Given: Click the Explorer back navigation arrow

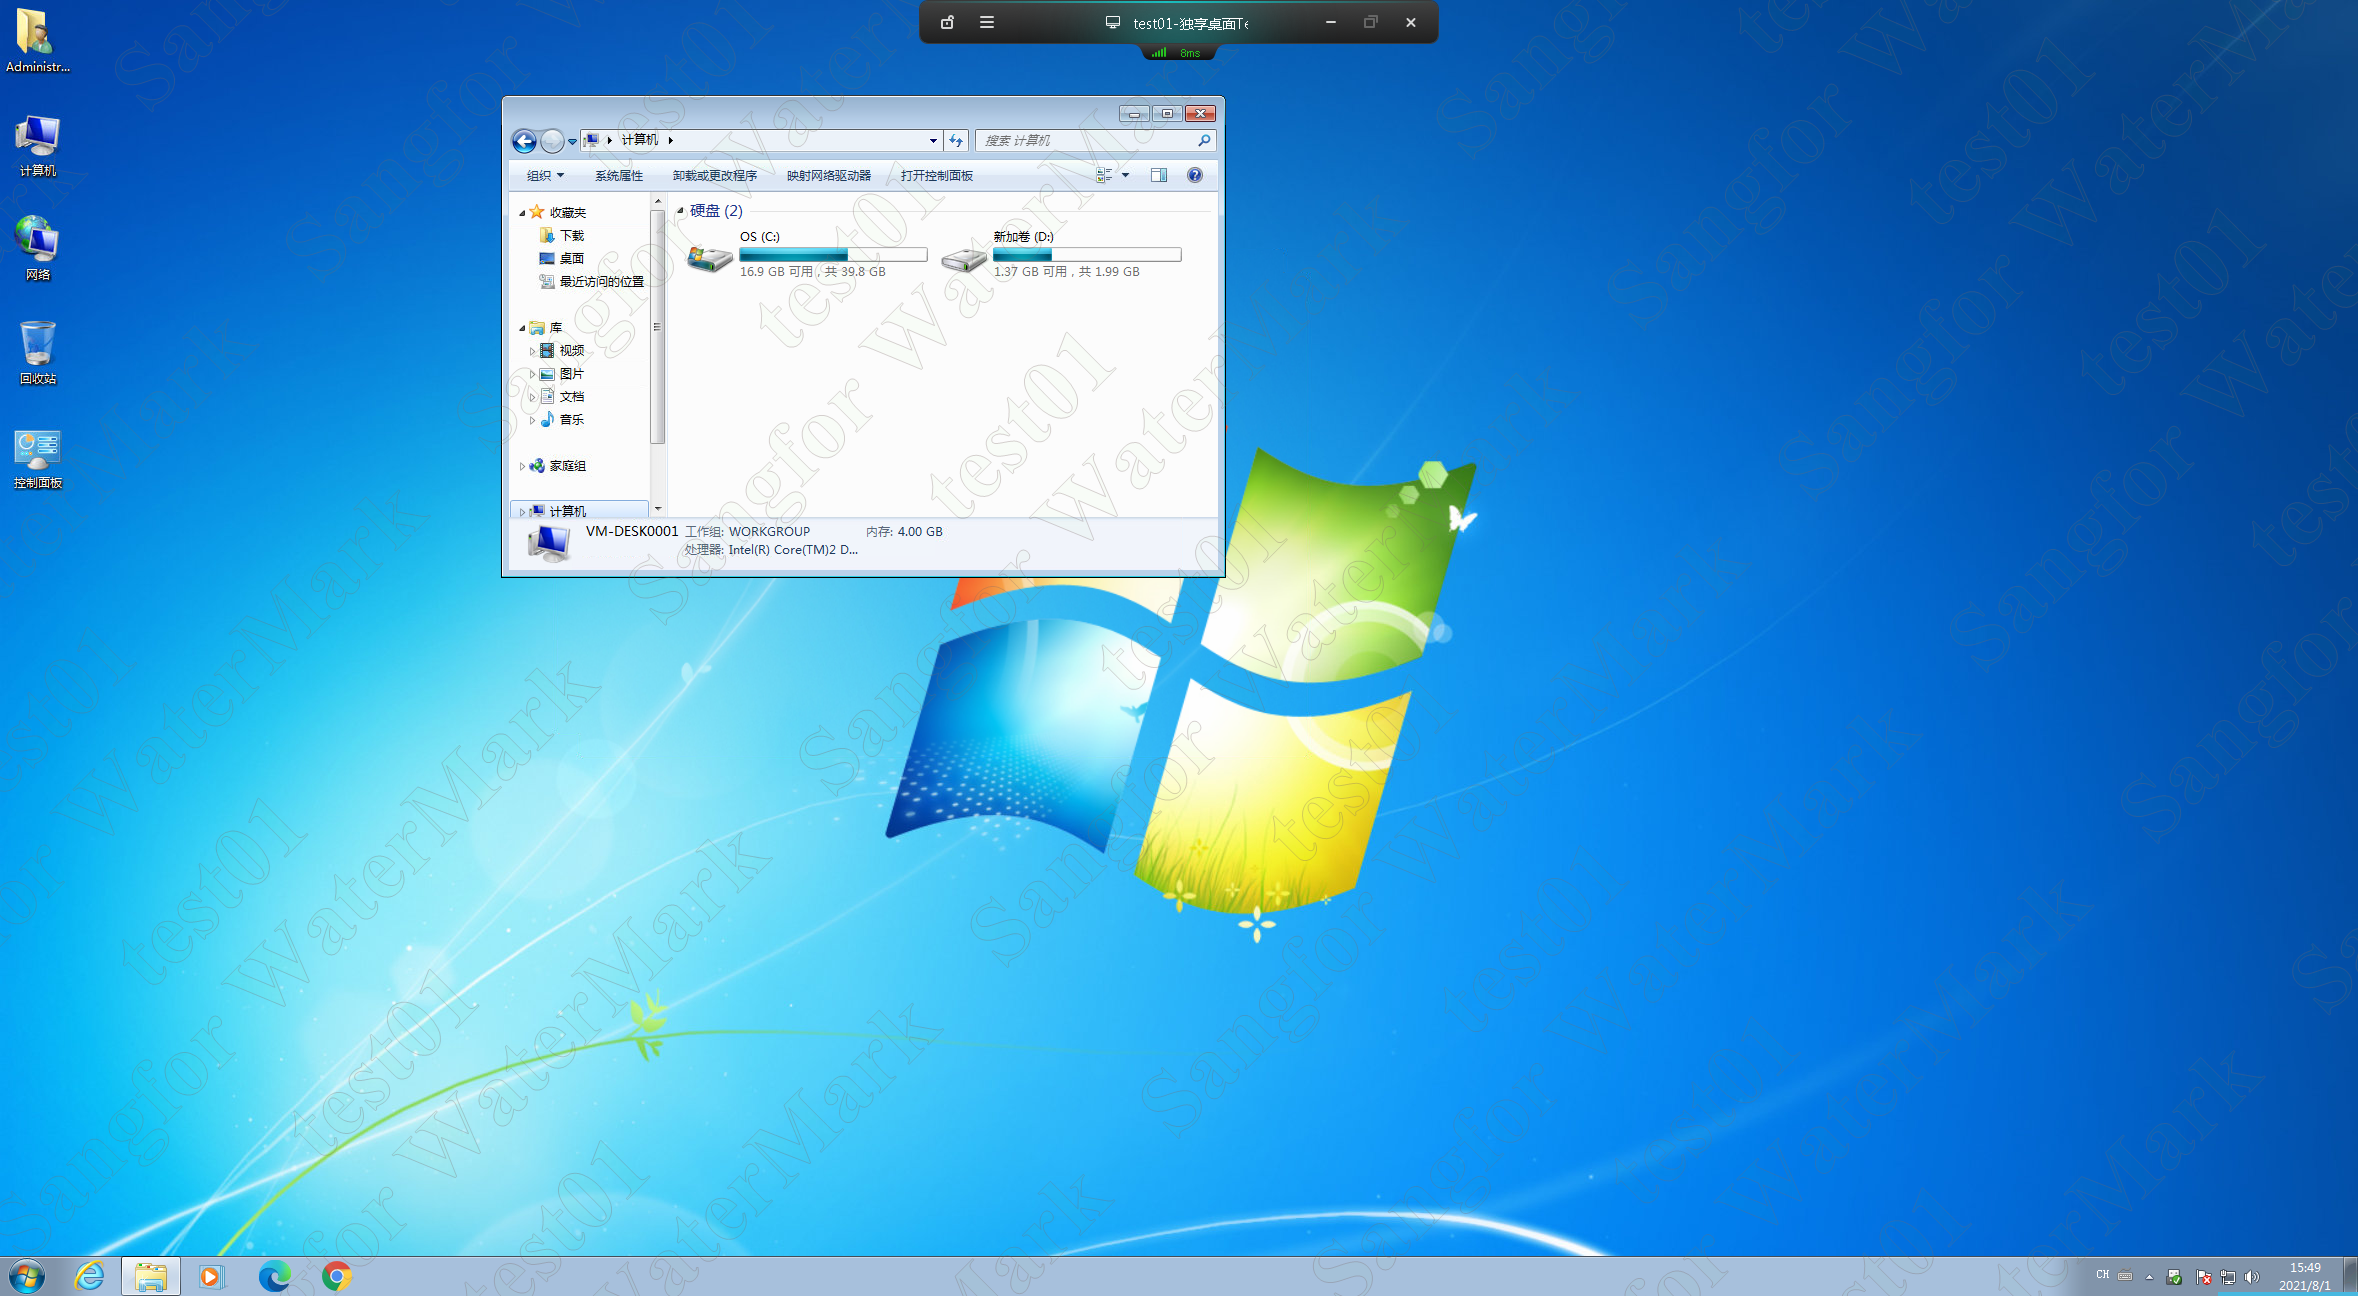Looking at the screenshot, I should [524, 141].
